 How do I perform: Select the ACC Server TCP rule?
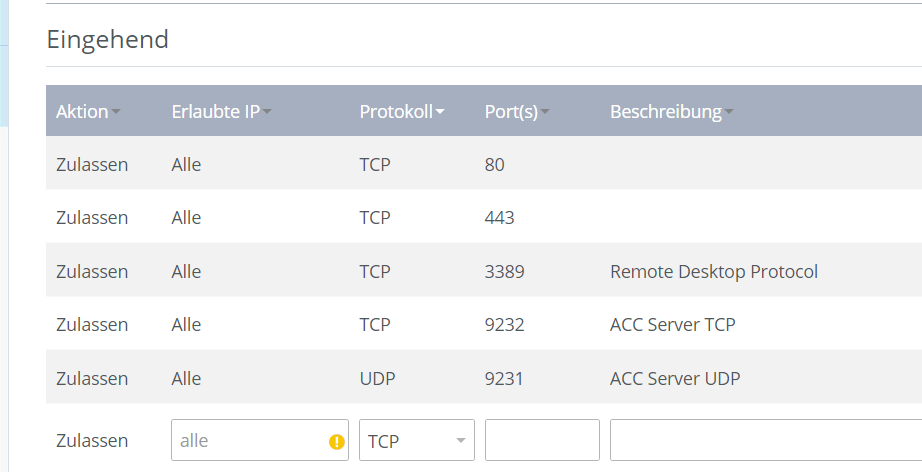point(484,324)
